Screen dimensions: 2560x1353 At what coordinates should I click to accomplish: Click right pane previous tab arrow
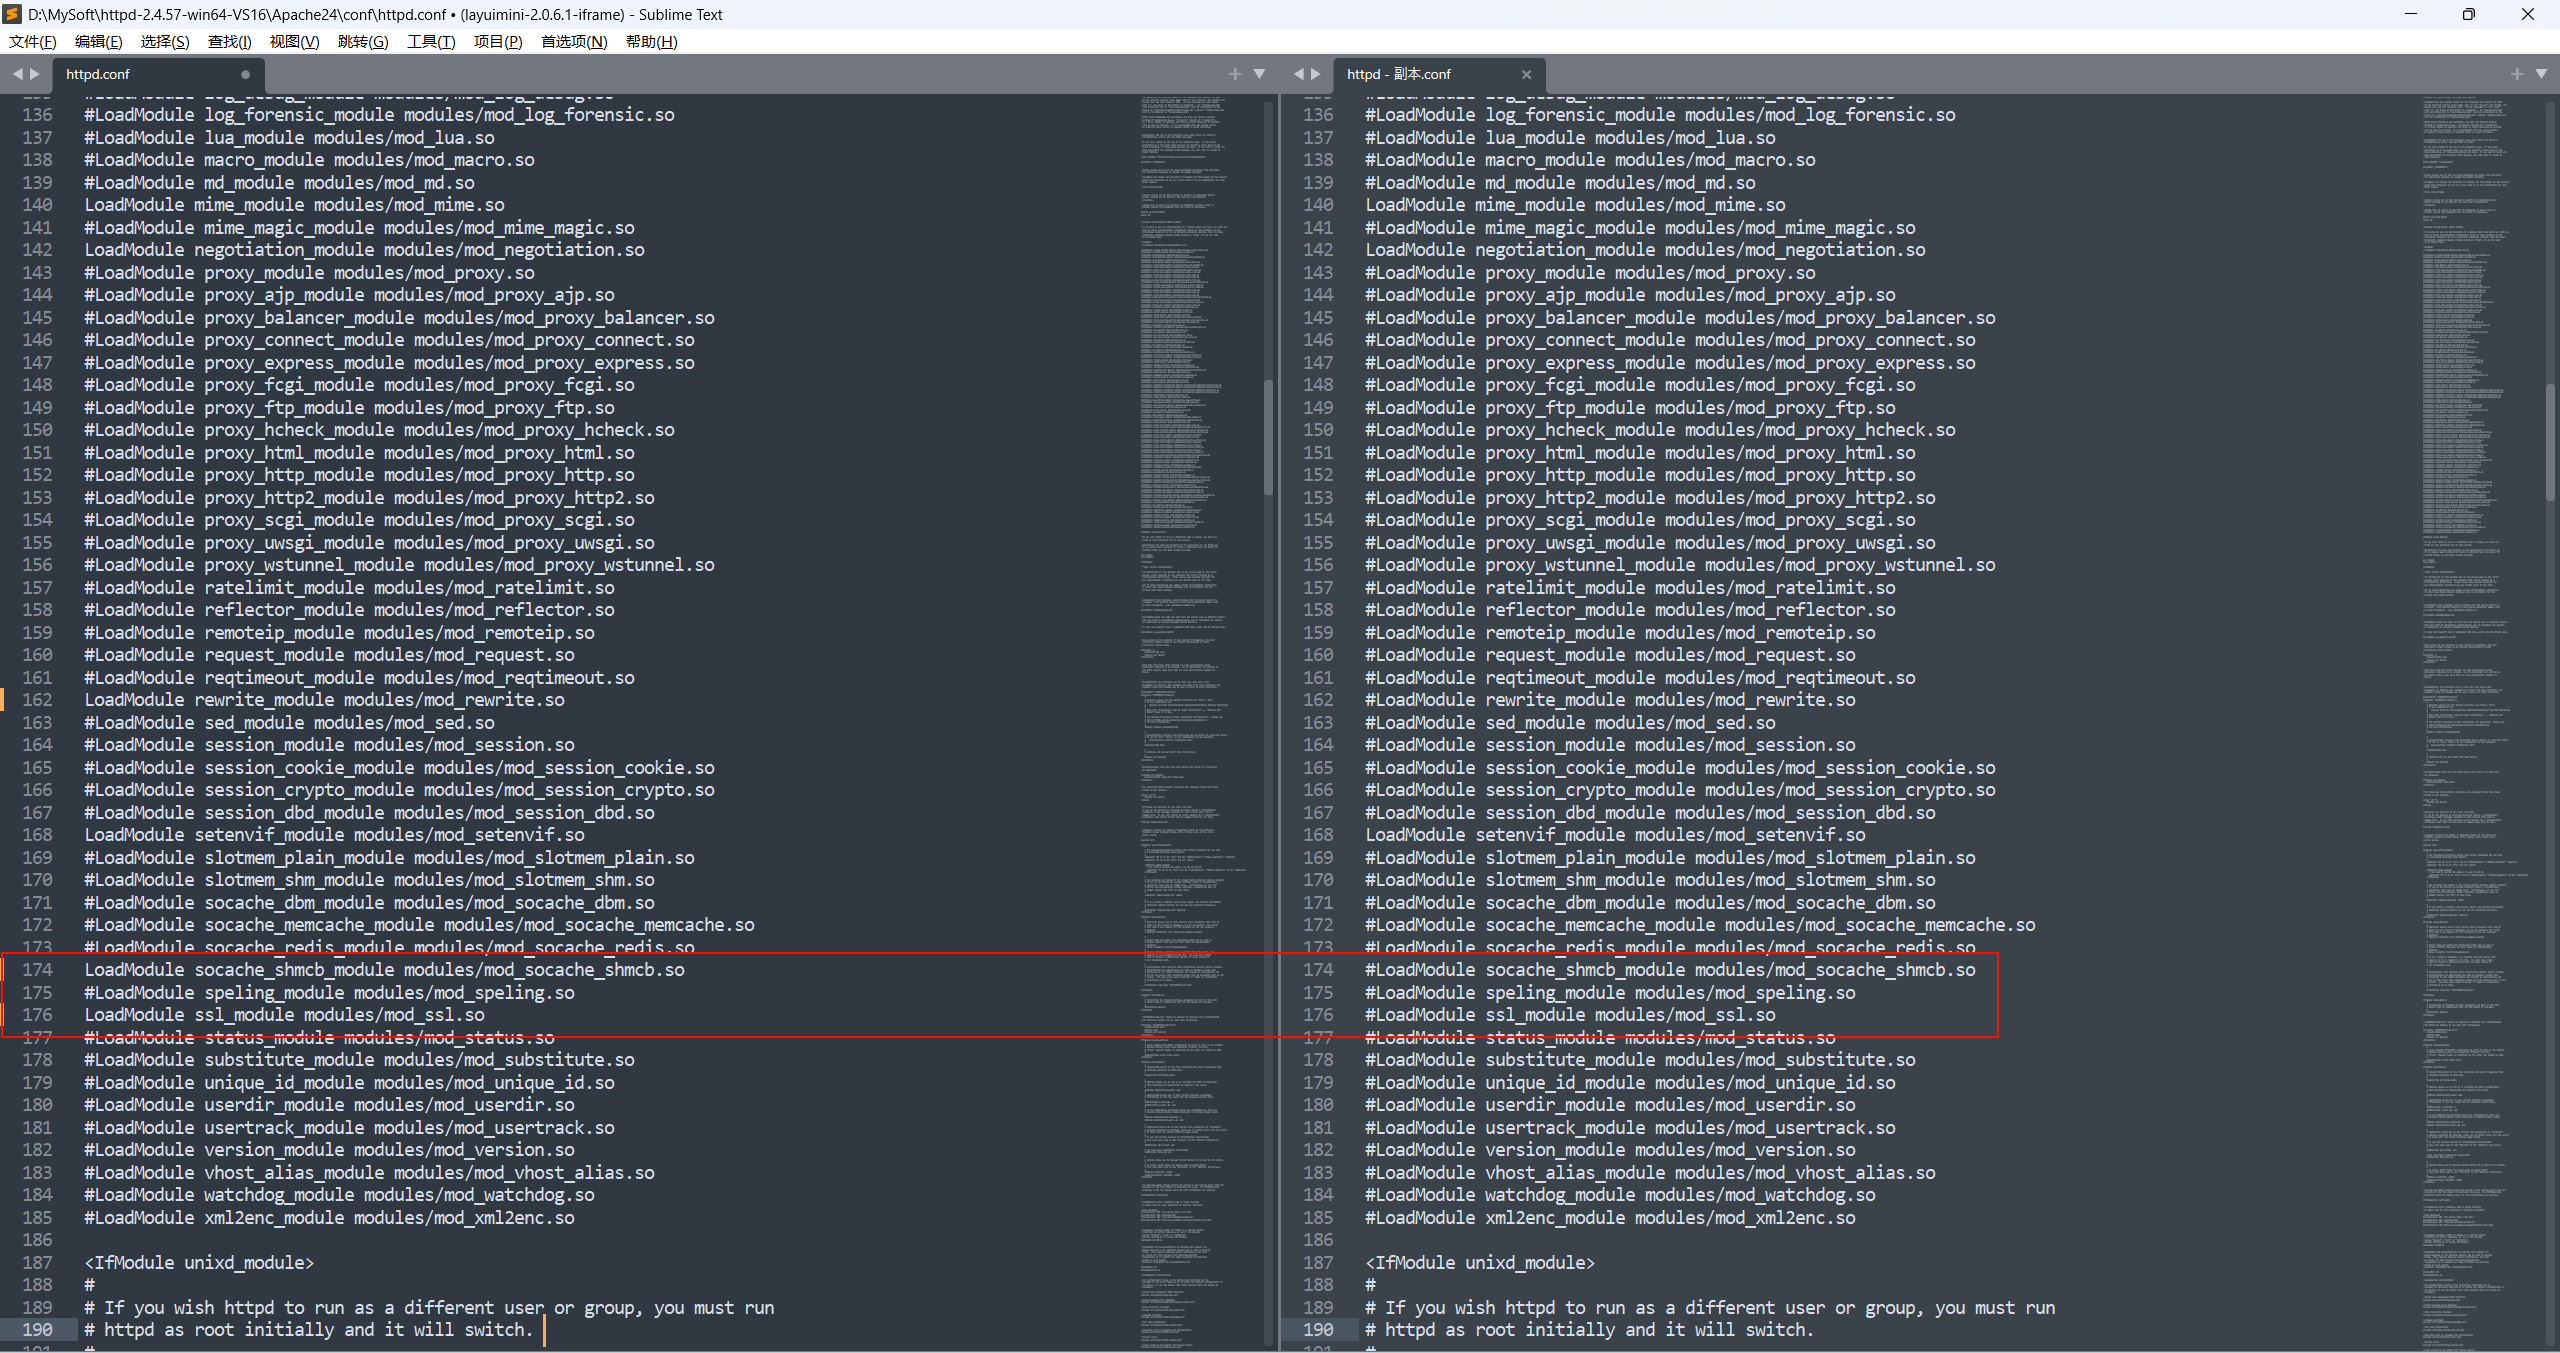(1298, 74)
